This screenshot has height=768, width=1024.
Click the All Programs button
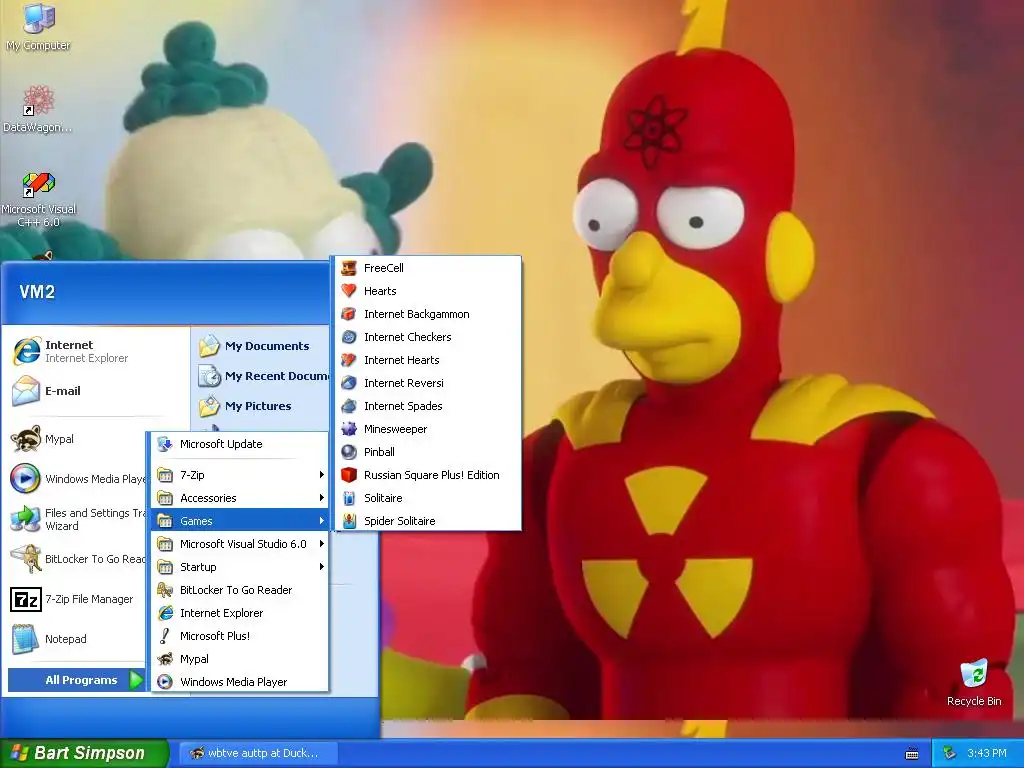click(76, 680)
